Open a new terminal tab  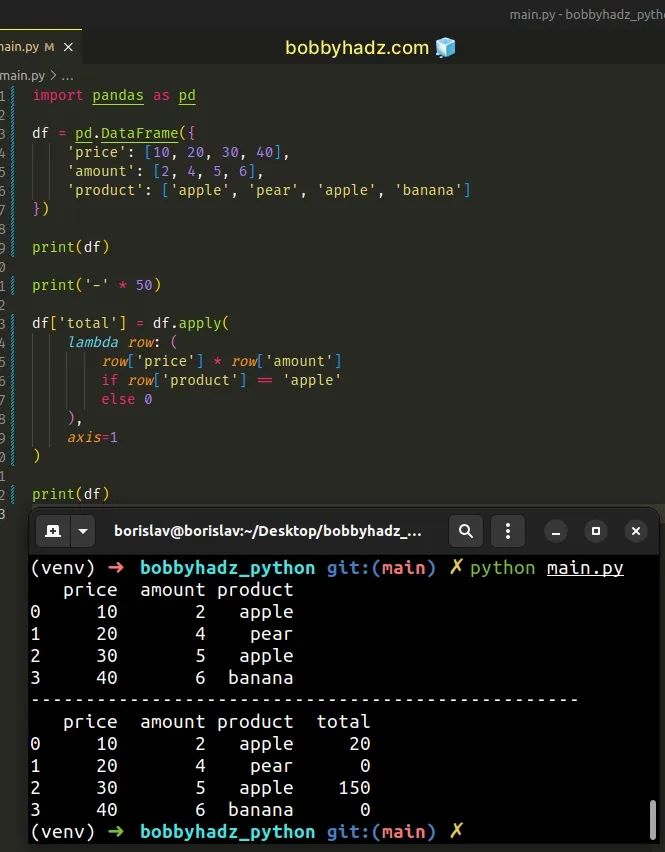click(53, 531)
